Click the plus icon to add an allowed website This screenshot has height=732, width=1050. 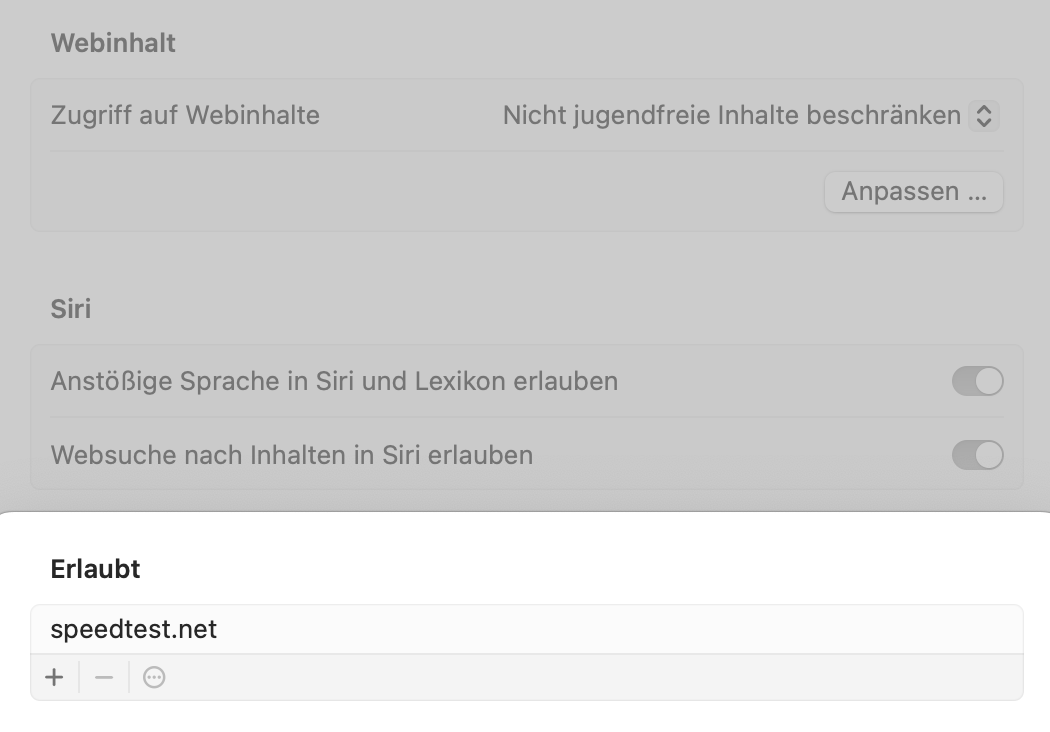54,678
